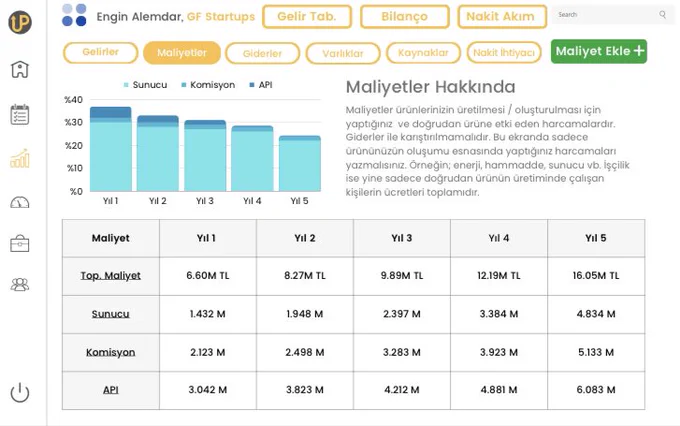Screen dimensions: 680x426
Task: Select the 3.283 M cell
Action: 402,352
